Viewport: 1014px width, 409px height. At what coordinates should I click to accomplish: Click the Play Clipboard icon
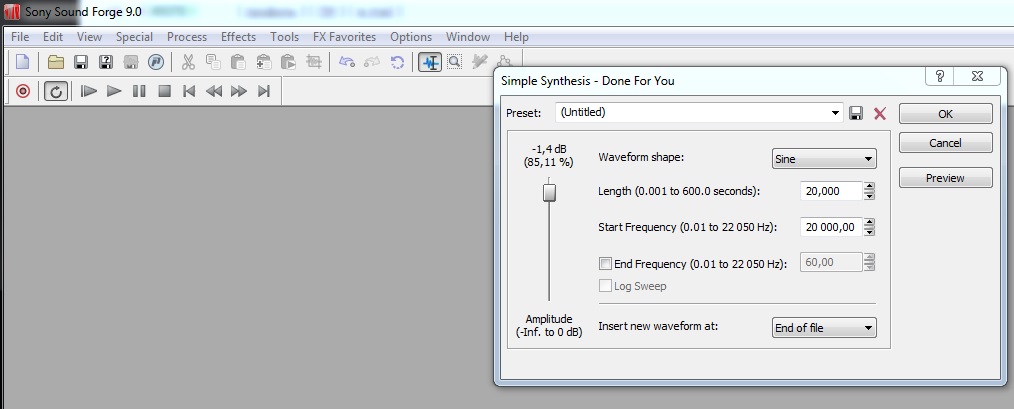click(288, 62)
